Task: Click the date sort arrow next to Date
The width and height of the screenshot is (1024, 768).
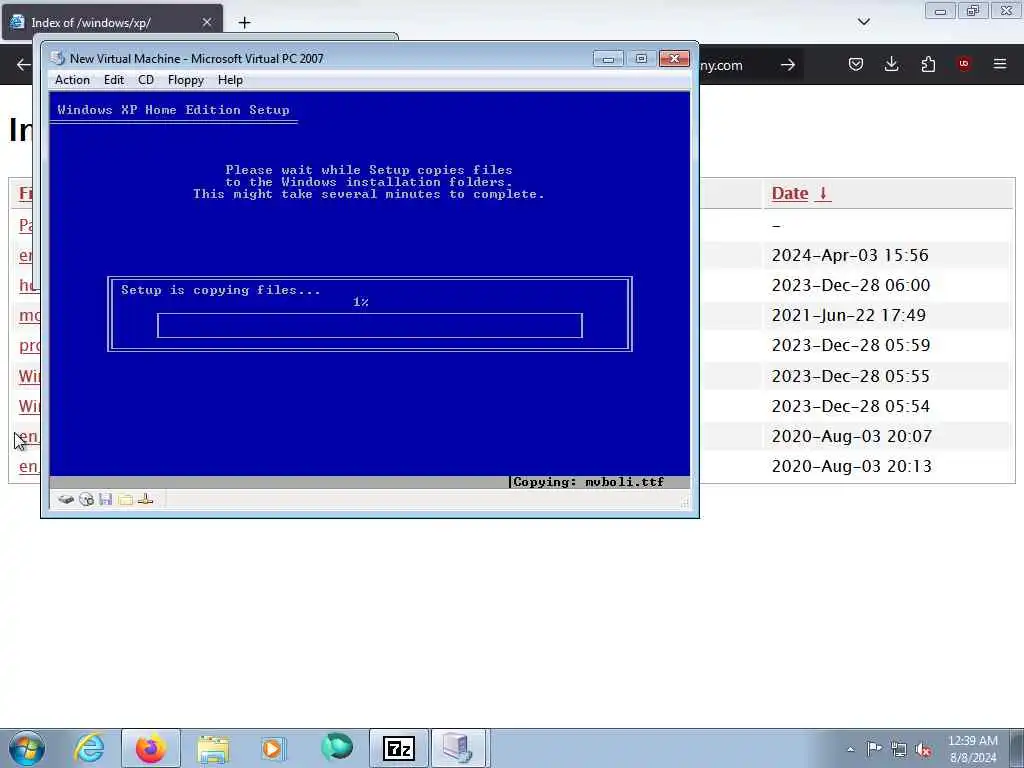Action: [823, 193]
